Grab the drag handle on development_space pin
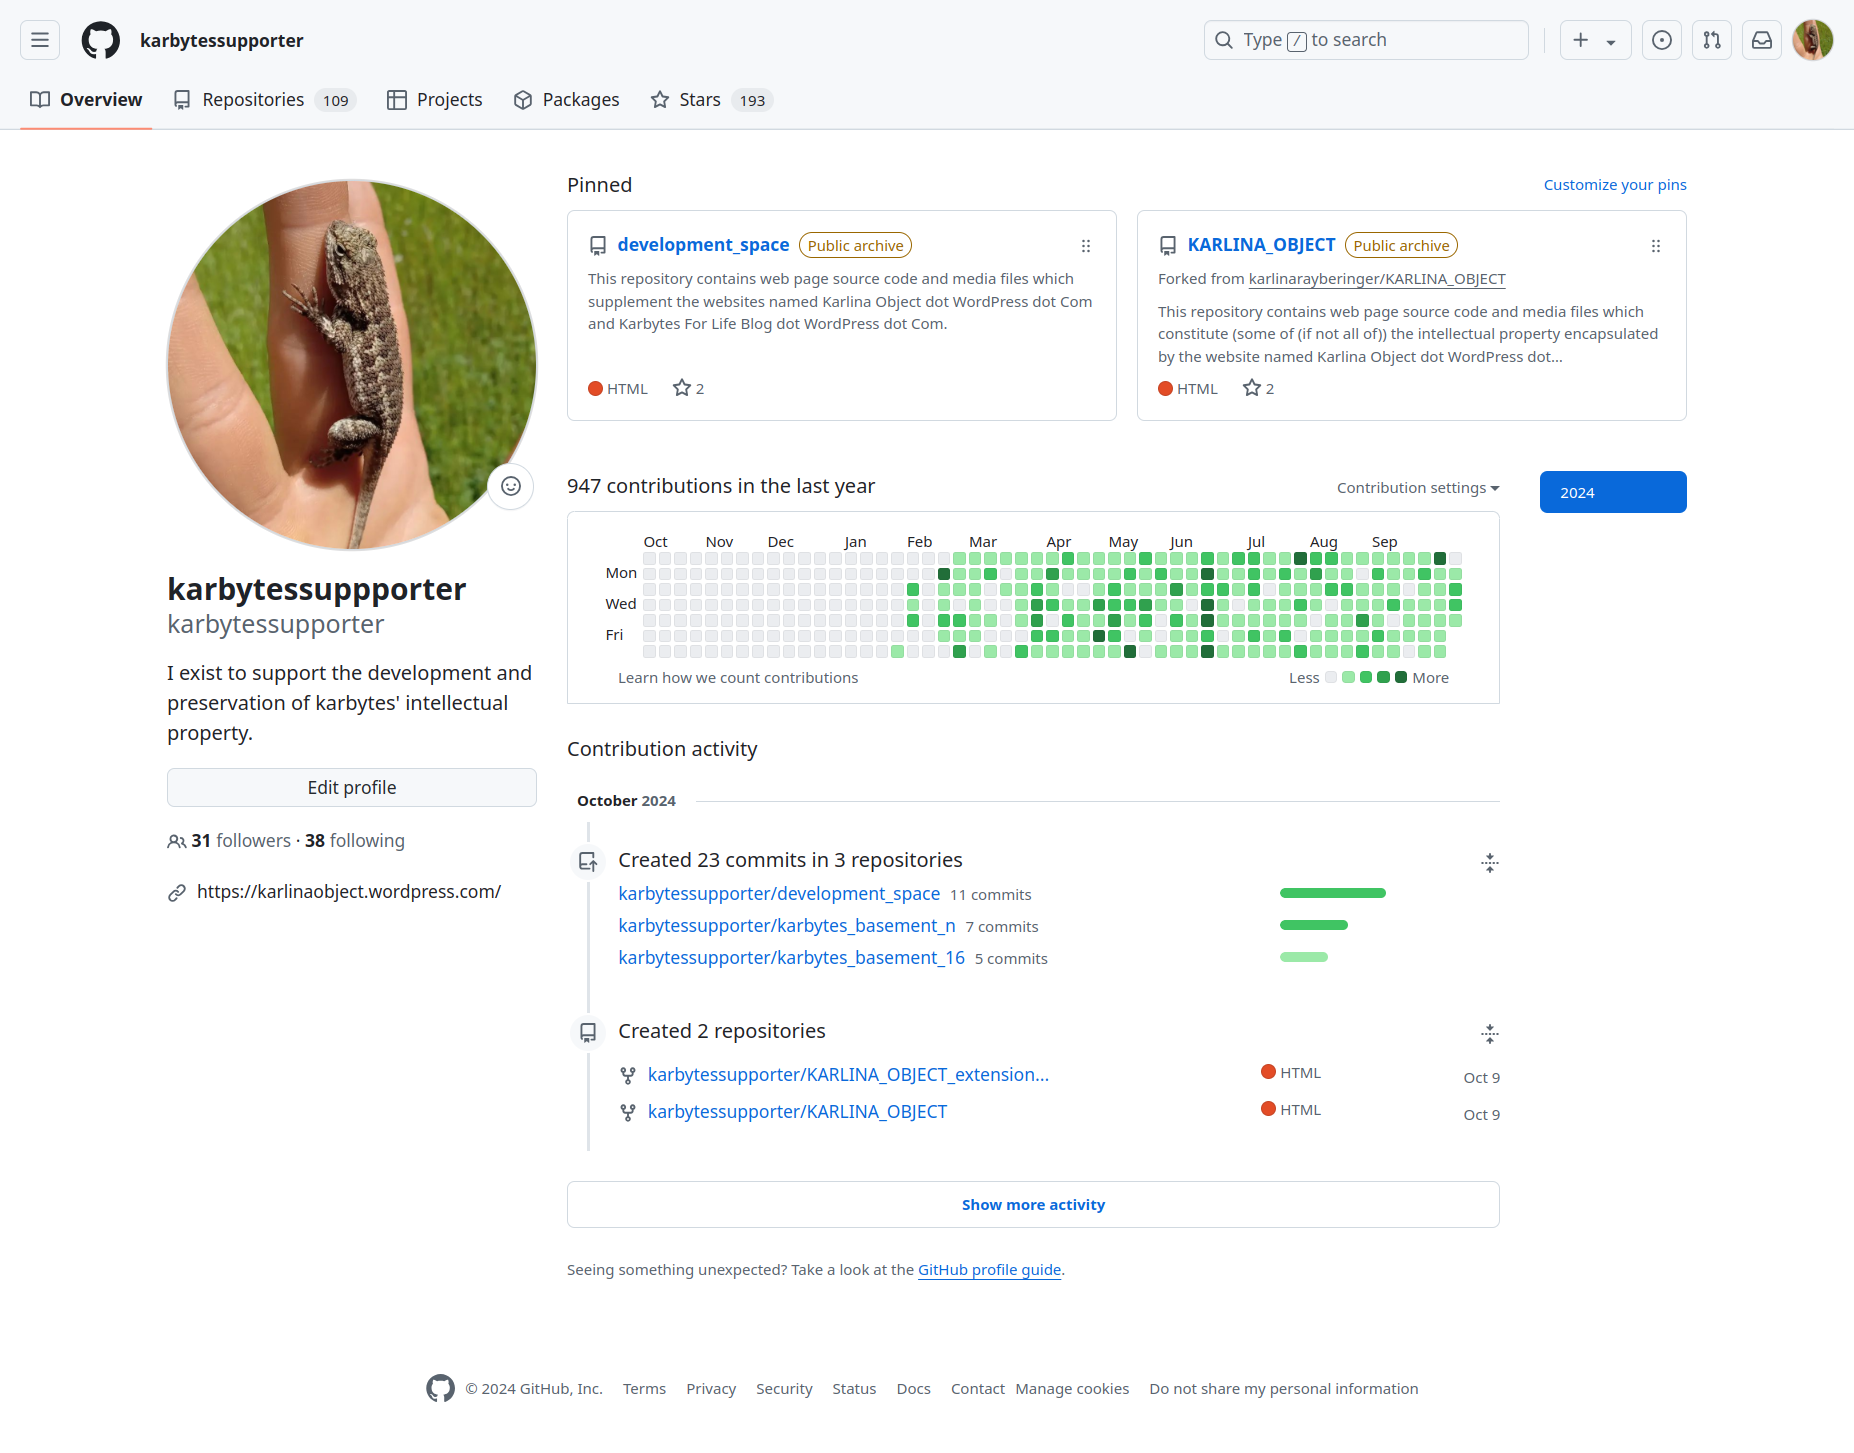 (x=1086, y=246)
